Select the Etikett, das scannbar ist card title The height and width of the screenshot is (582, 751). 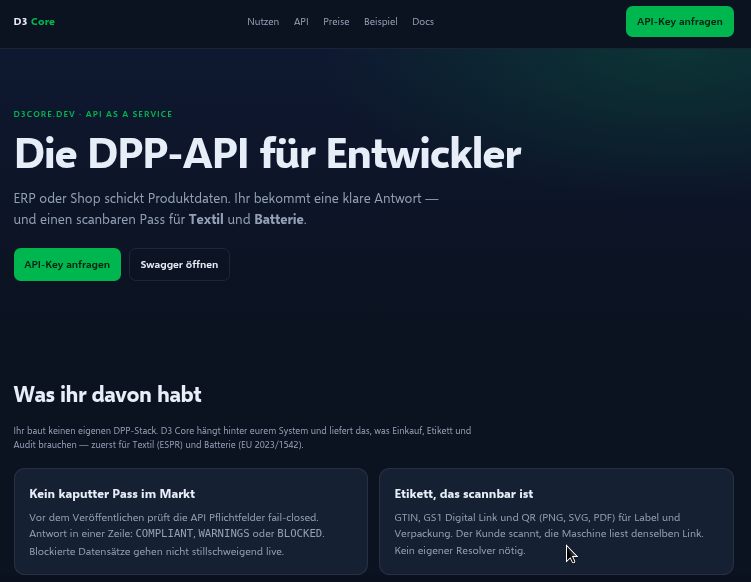(464, 494)
